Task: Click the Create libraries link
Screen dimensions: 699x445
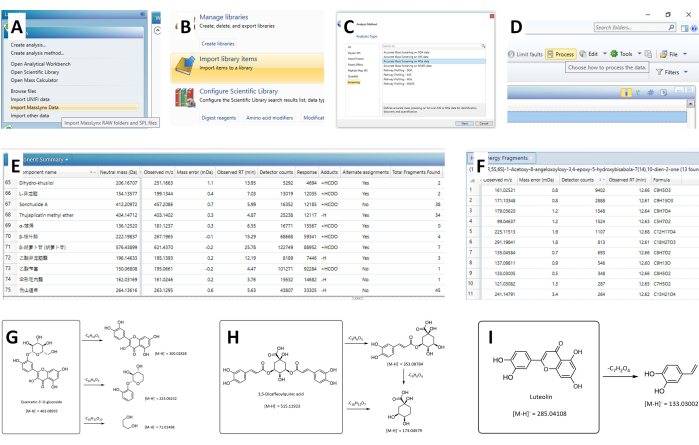Action: (x=218, y=44)
